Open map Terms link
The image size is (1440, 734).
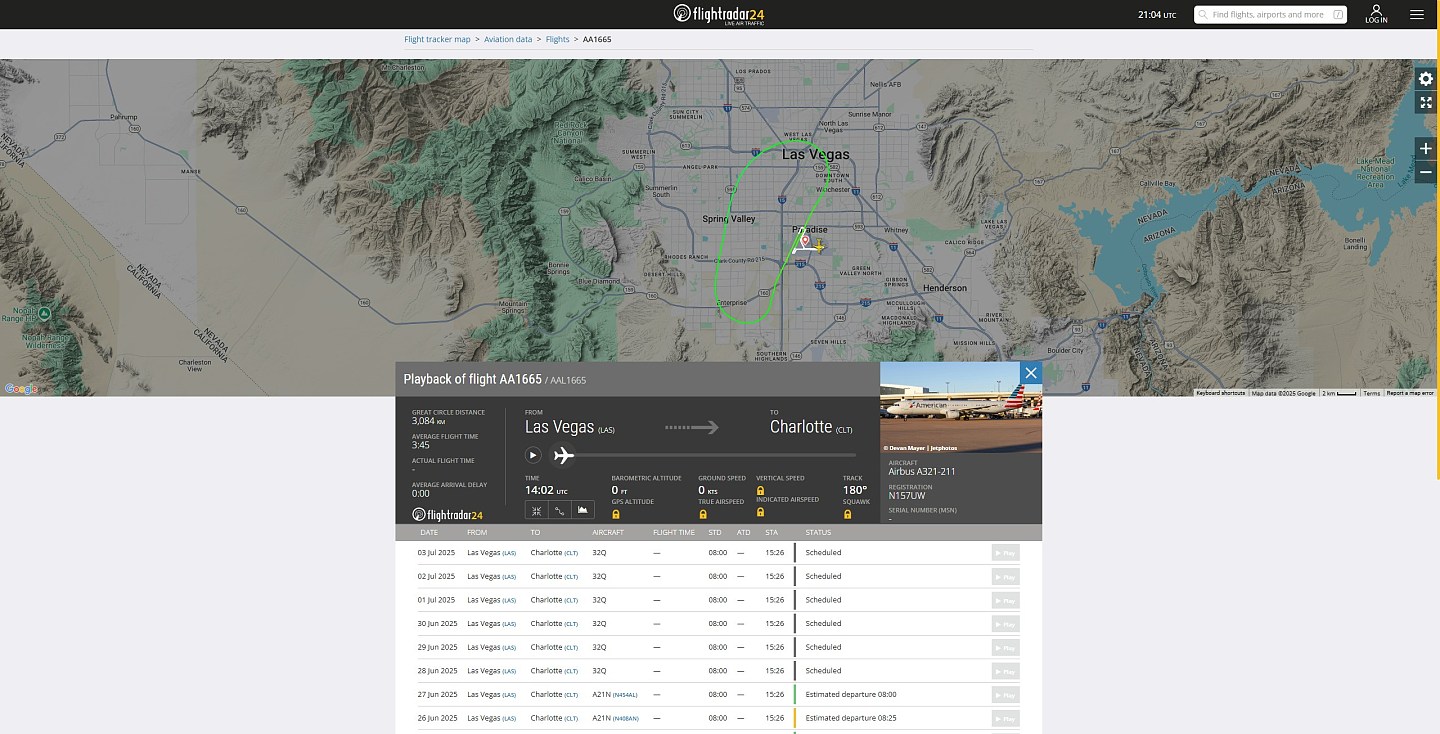(1372, 393)
